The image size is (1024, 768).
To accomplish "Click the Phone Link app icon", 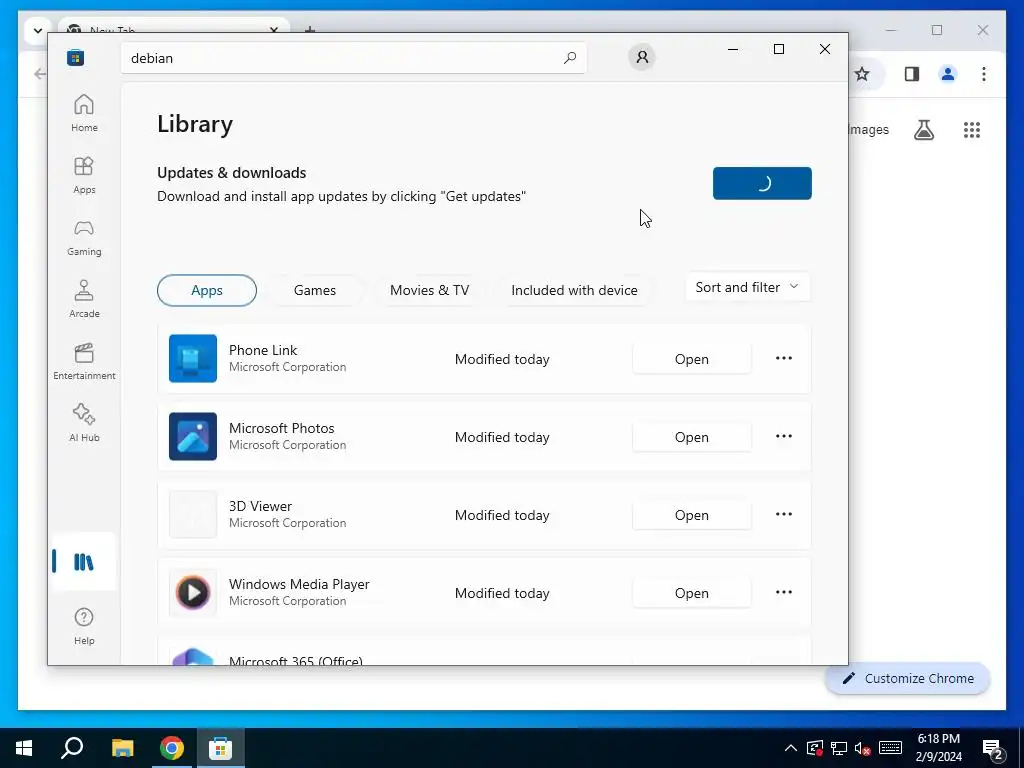I will coord(193,359).
